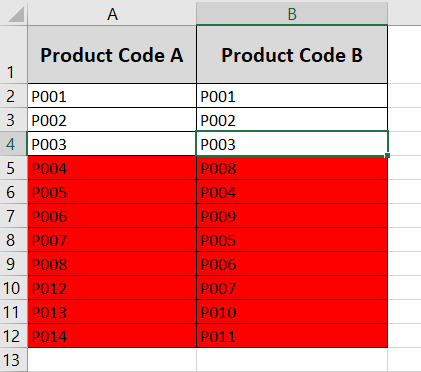421x372 pixels.
Task: Click cell A12 containing P014
Action: pos(112,336)
